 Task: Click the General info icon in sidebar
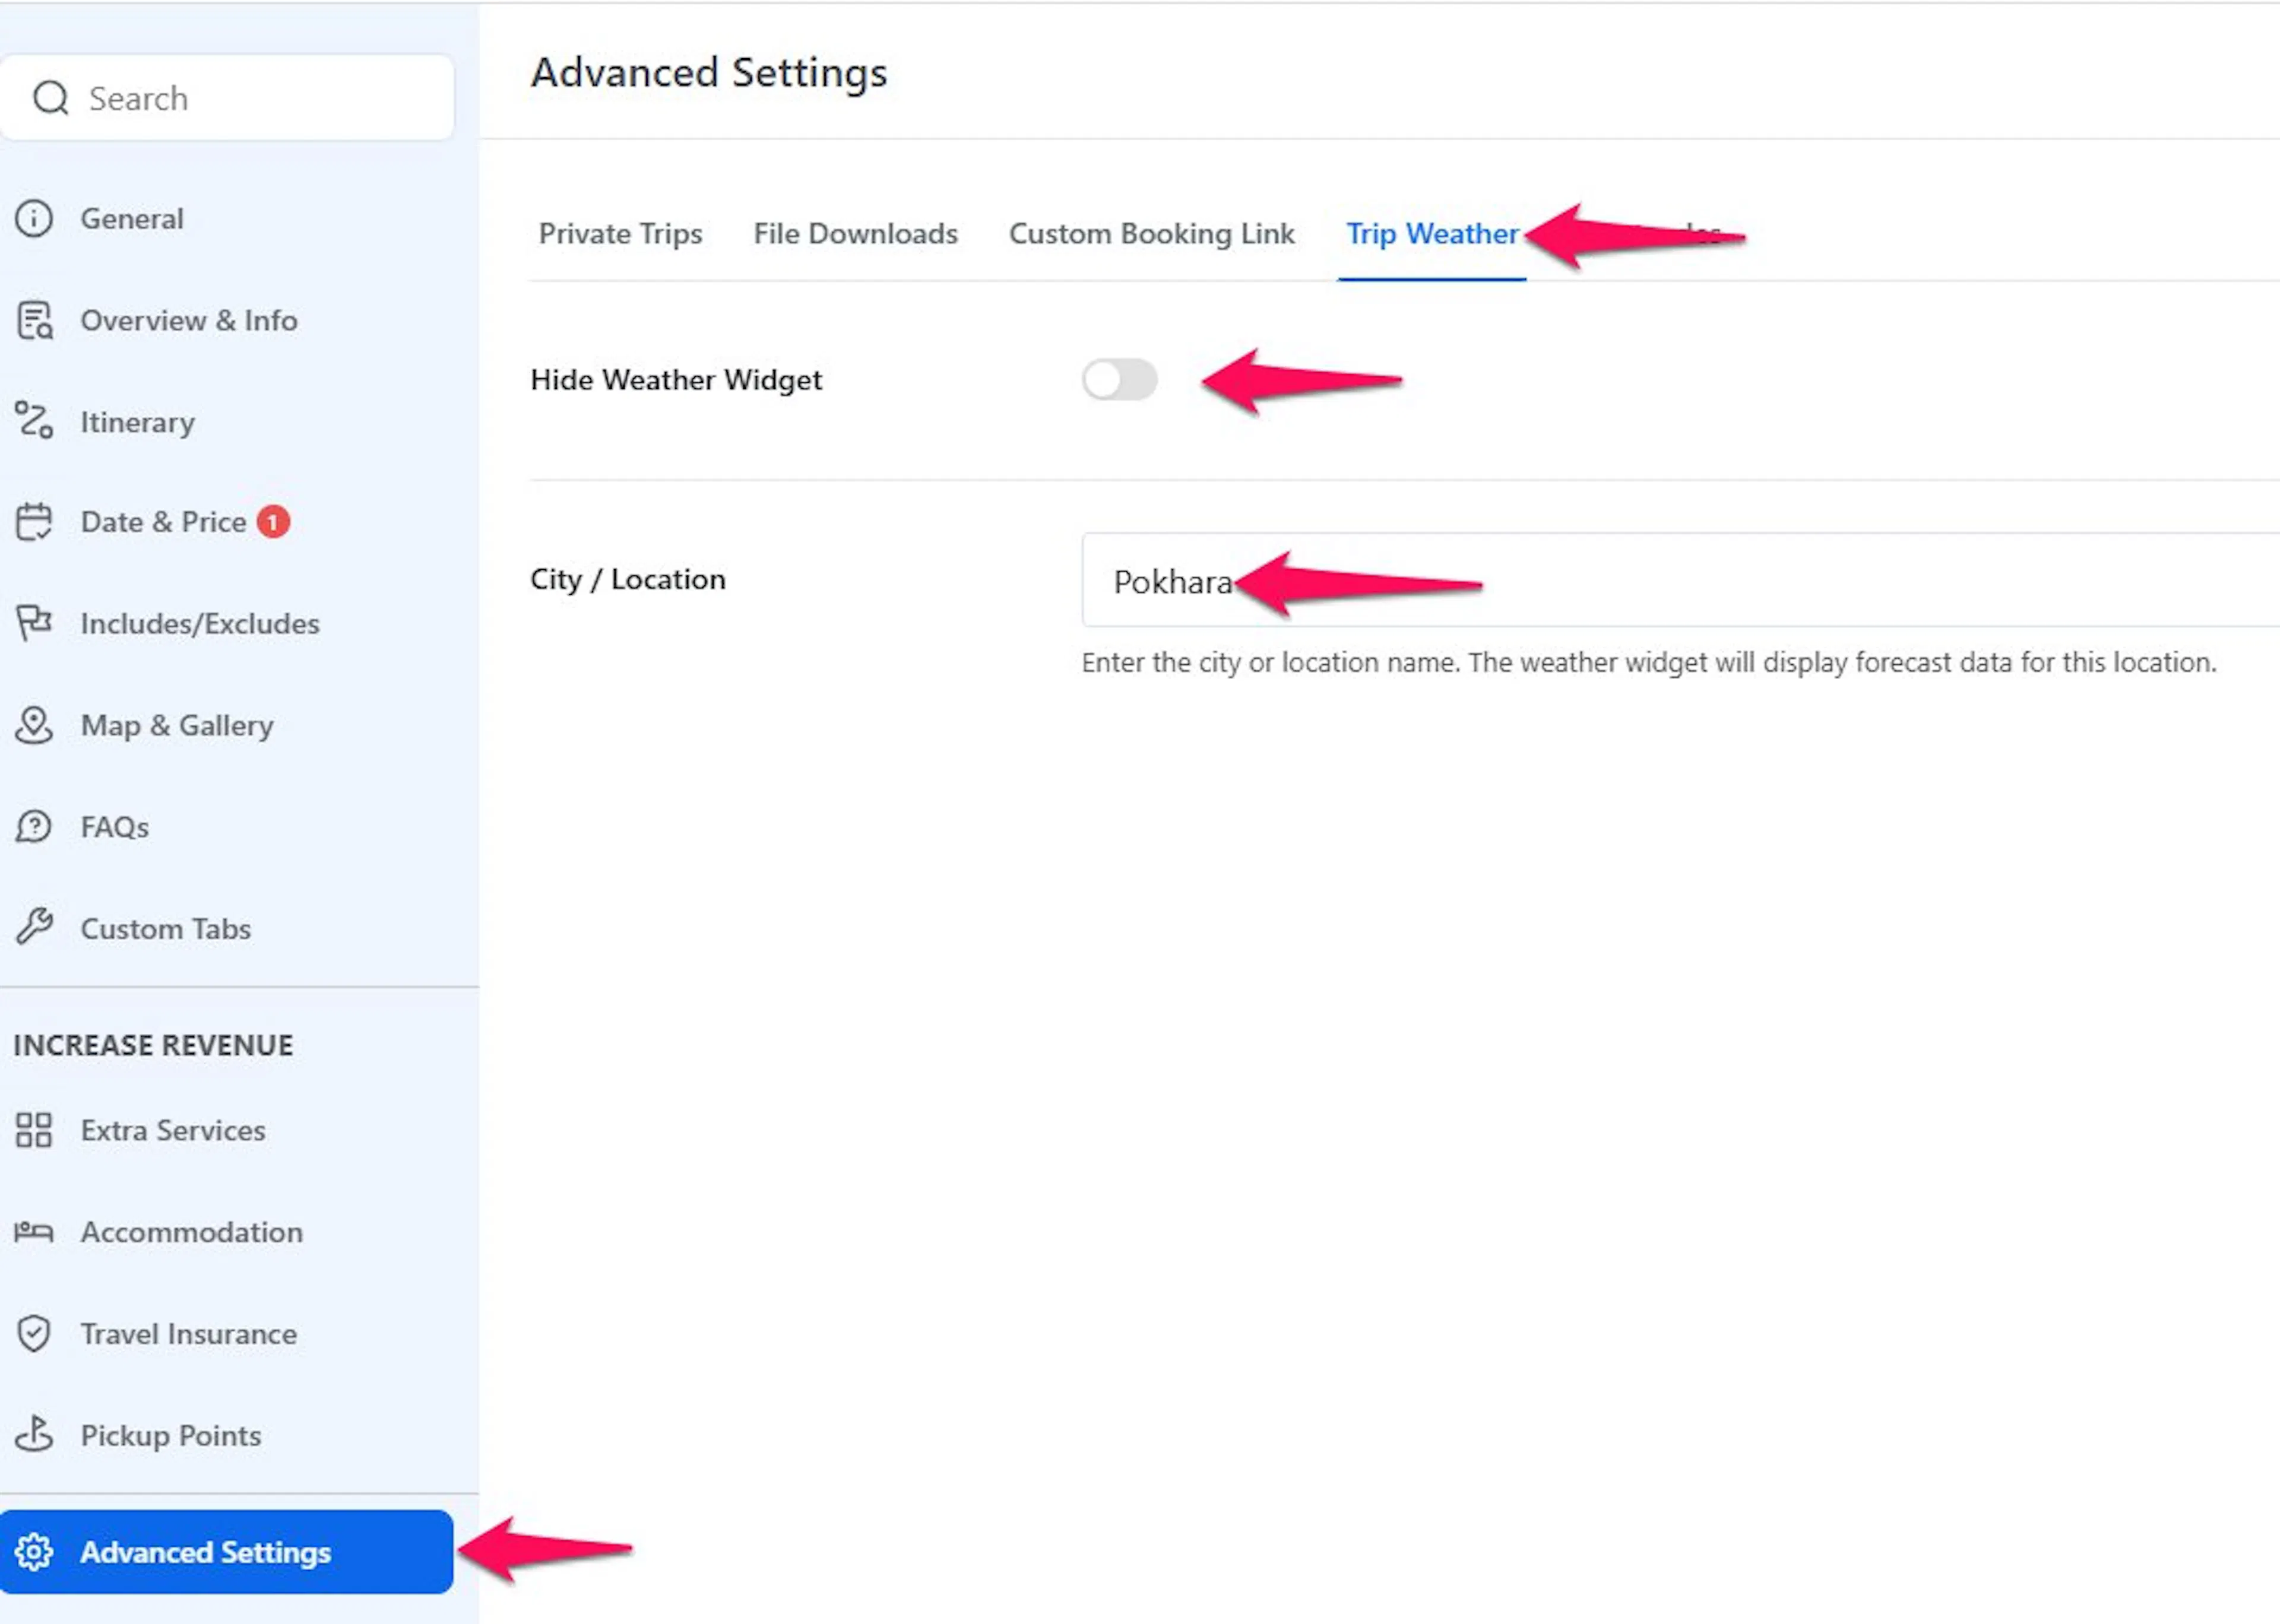34,218
